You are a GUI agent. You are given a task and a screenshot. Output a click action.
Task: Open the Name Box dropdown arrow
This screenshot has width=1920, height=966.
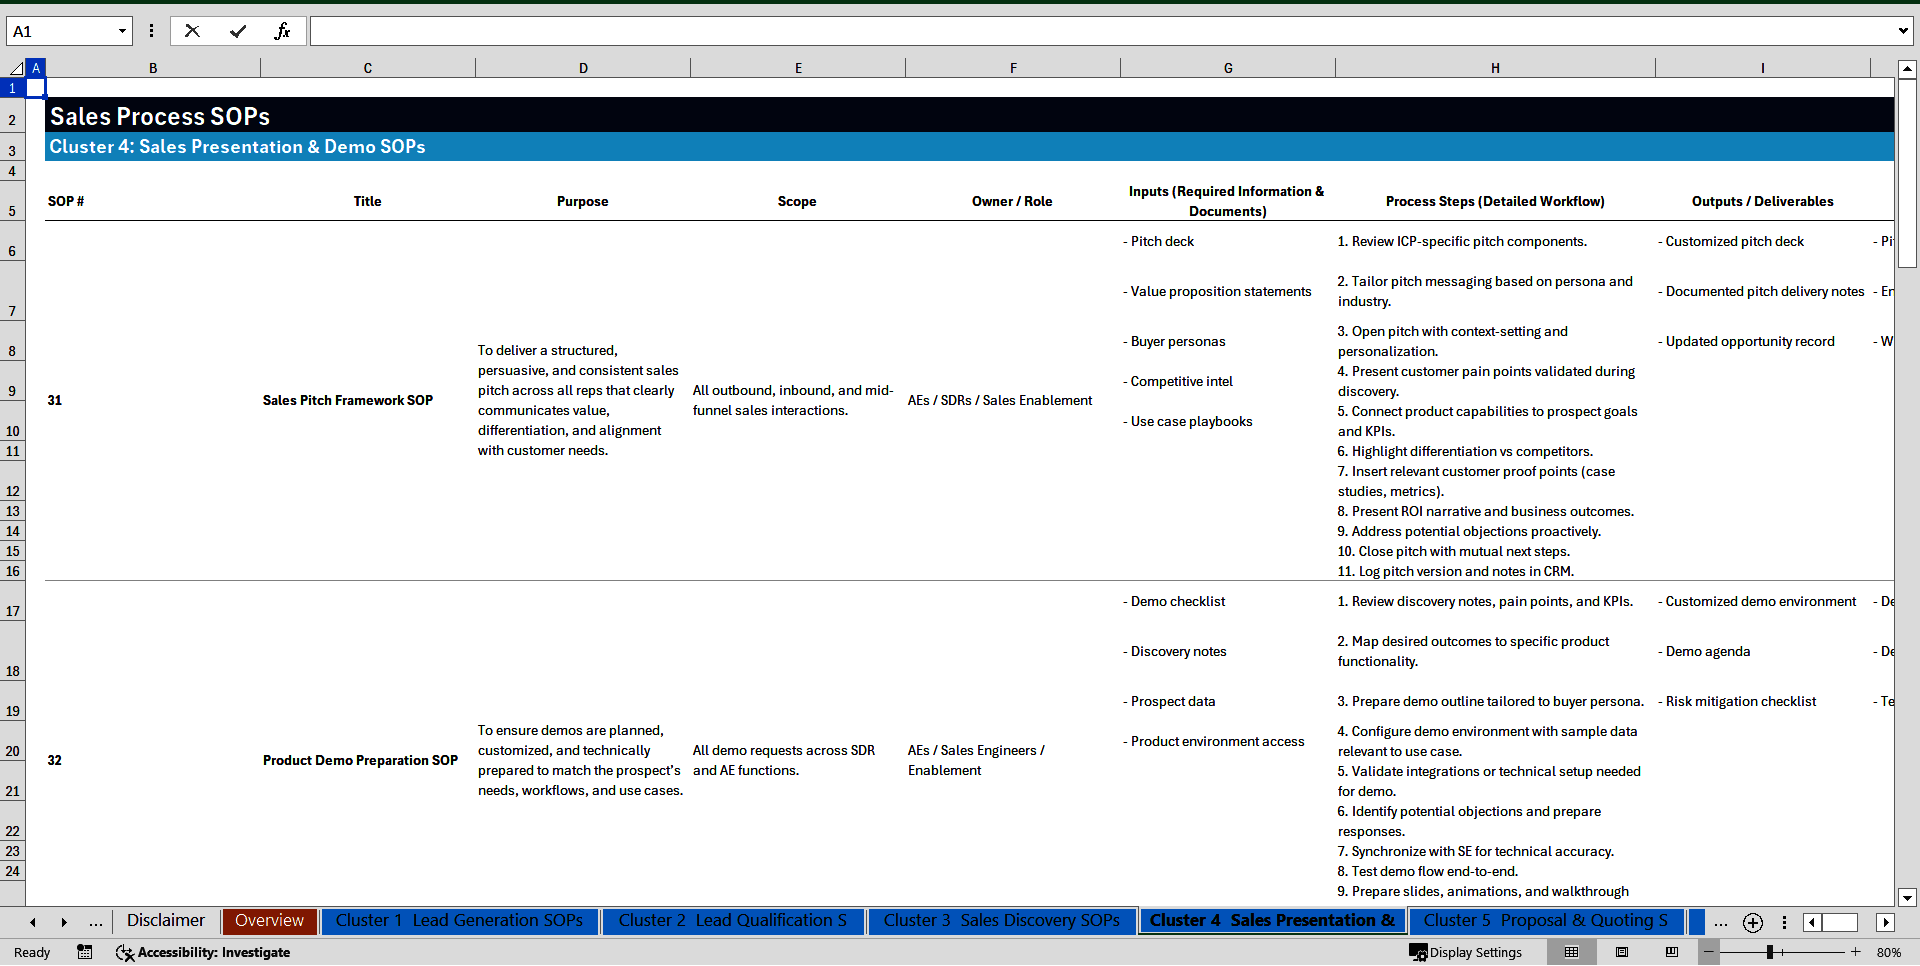[122, 31]
